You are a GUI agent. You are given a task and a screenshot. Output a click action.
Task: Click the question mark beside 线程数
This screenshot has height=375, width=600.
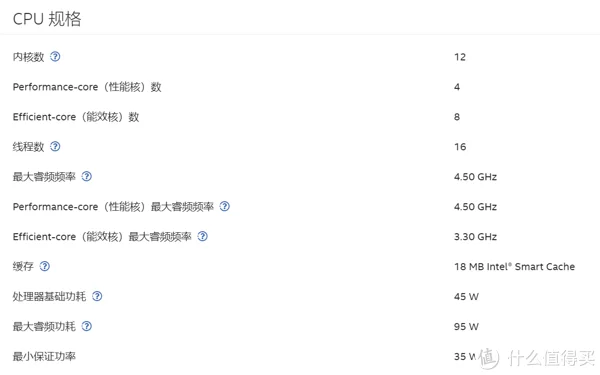[x=55, y=147]
